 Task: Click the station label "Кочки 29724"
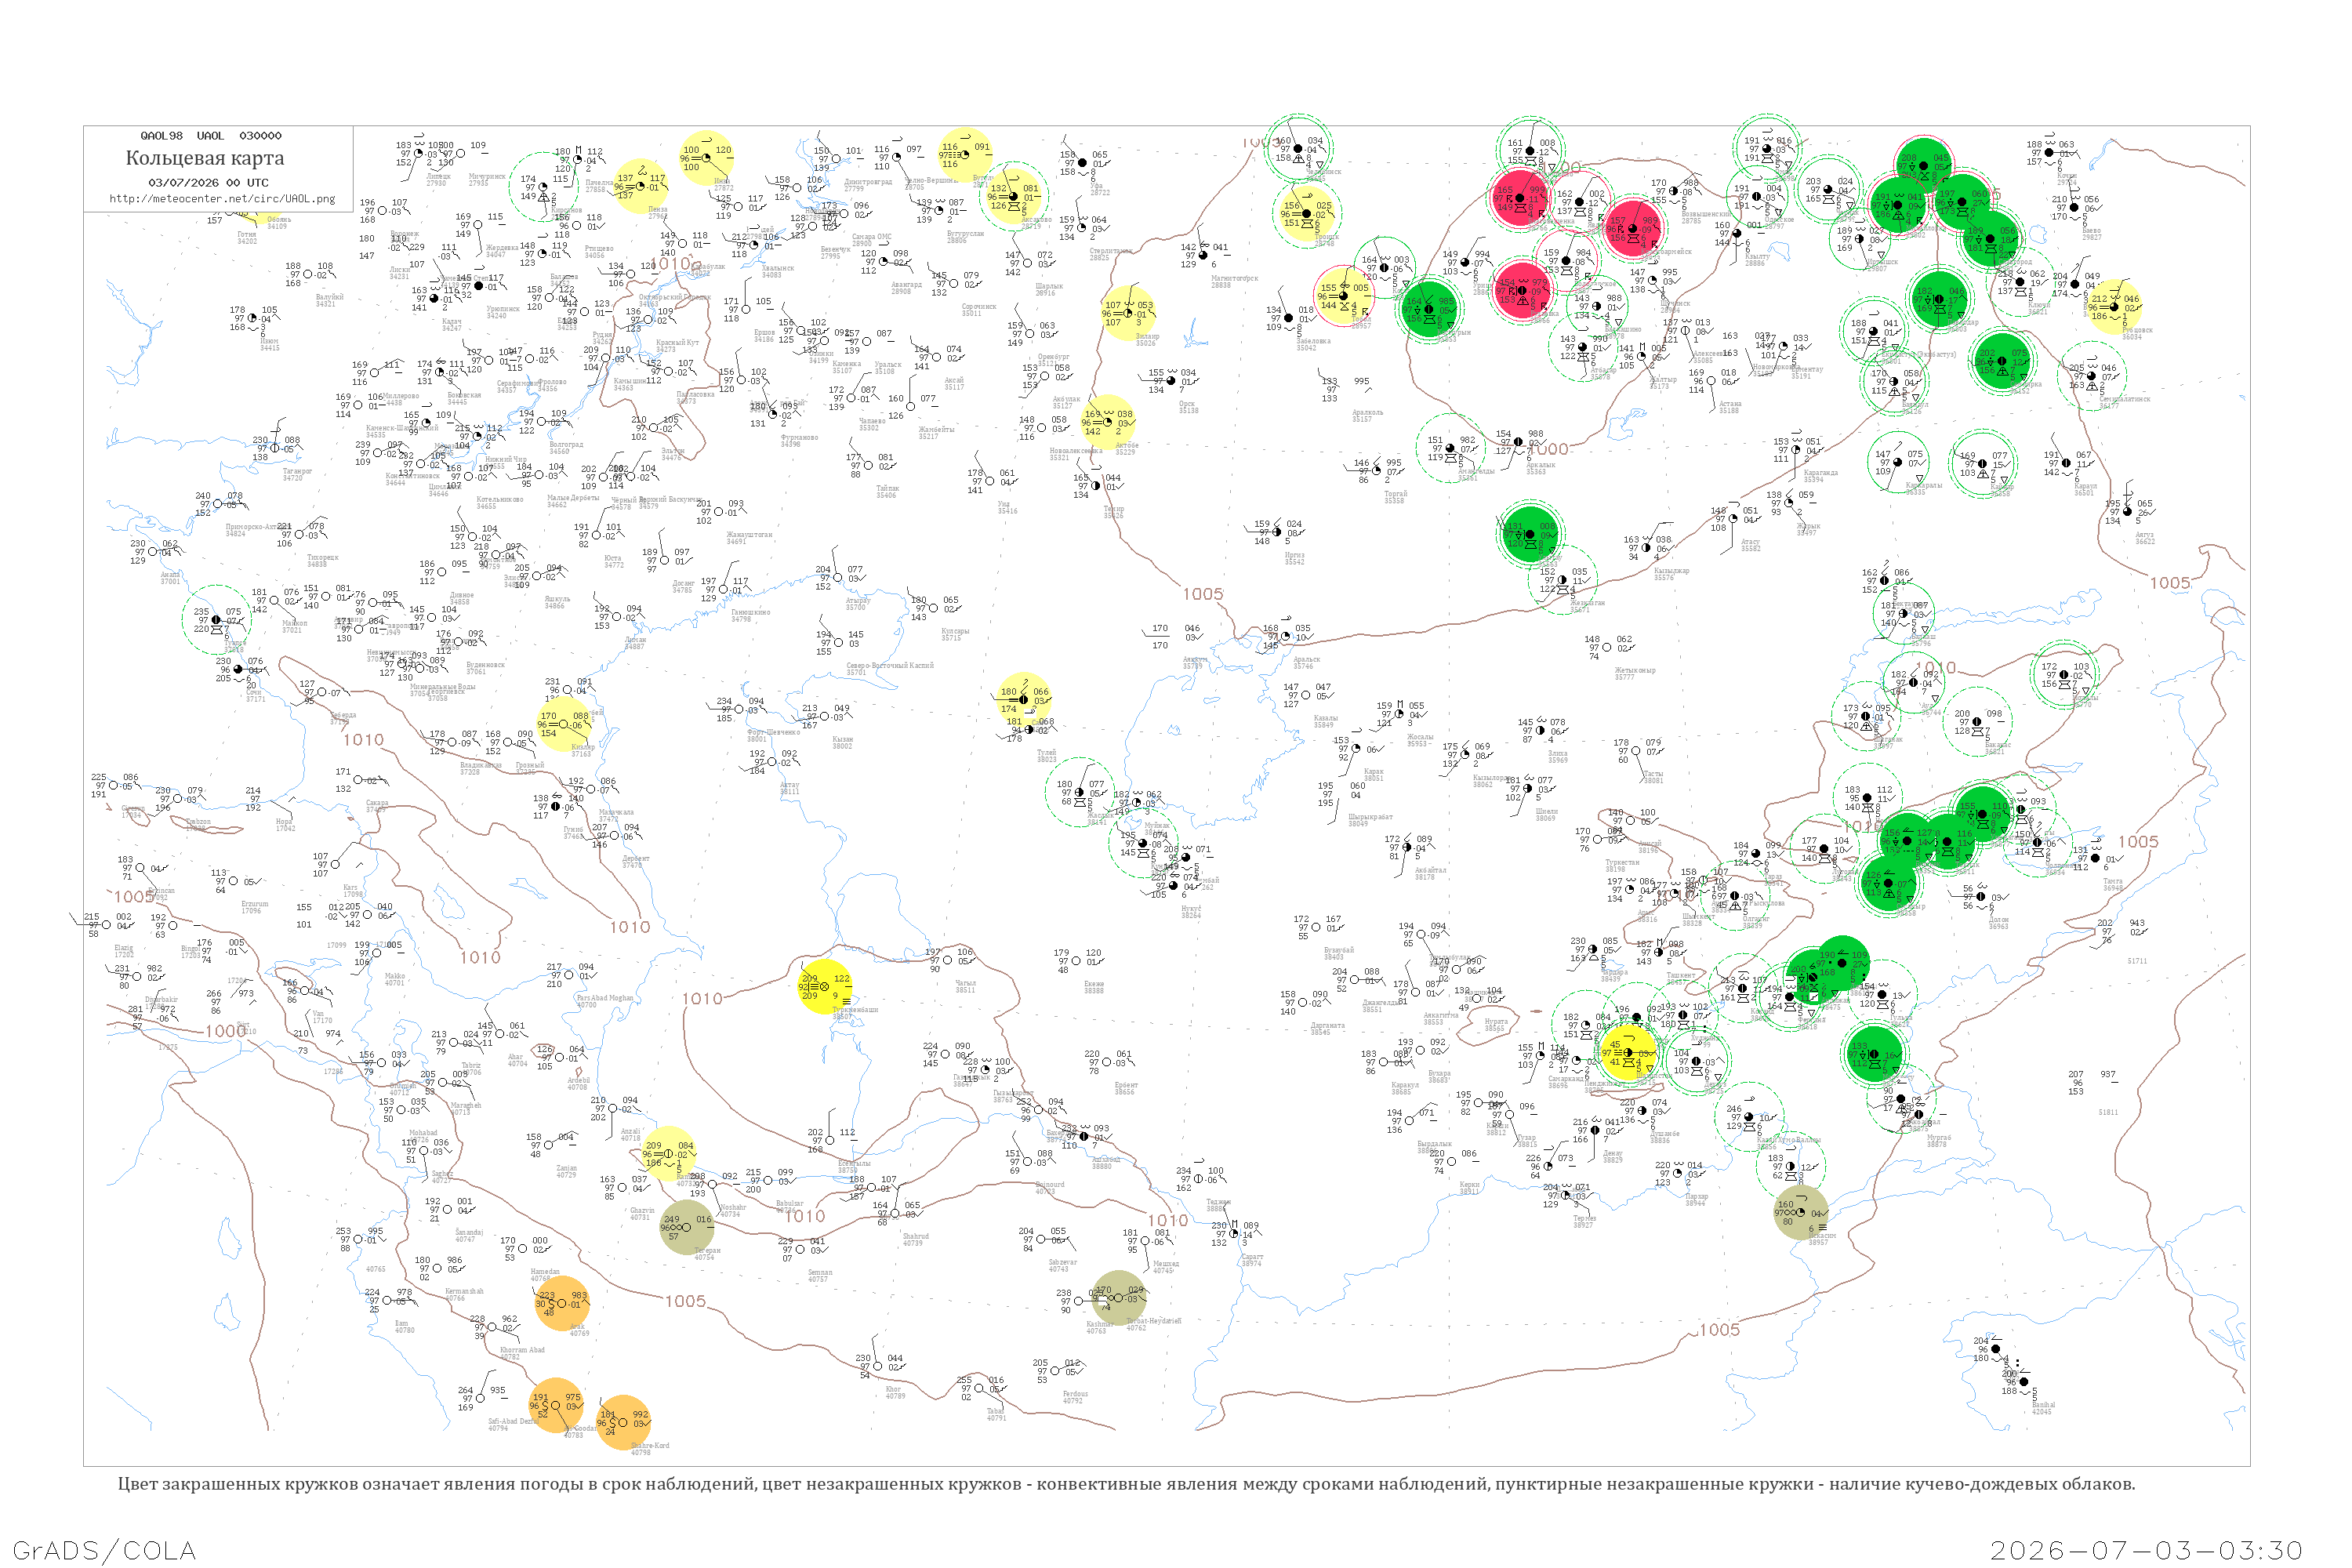pyautogui.click(x=2067, y=179)
